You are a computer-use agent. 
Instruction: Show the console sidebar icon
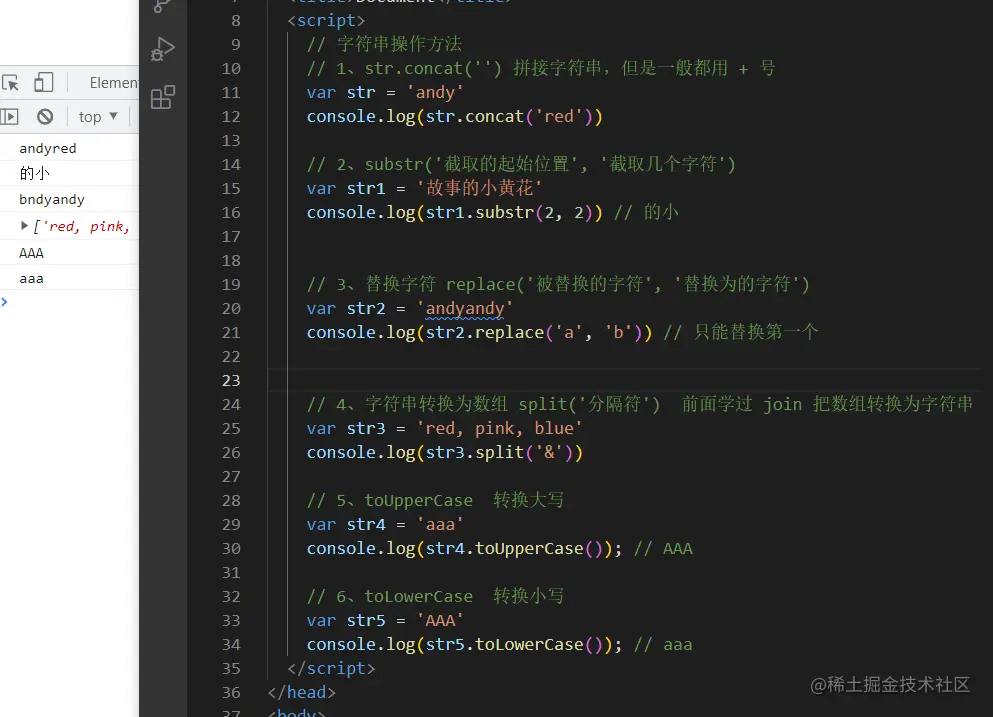[9, 117]
